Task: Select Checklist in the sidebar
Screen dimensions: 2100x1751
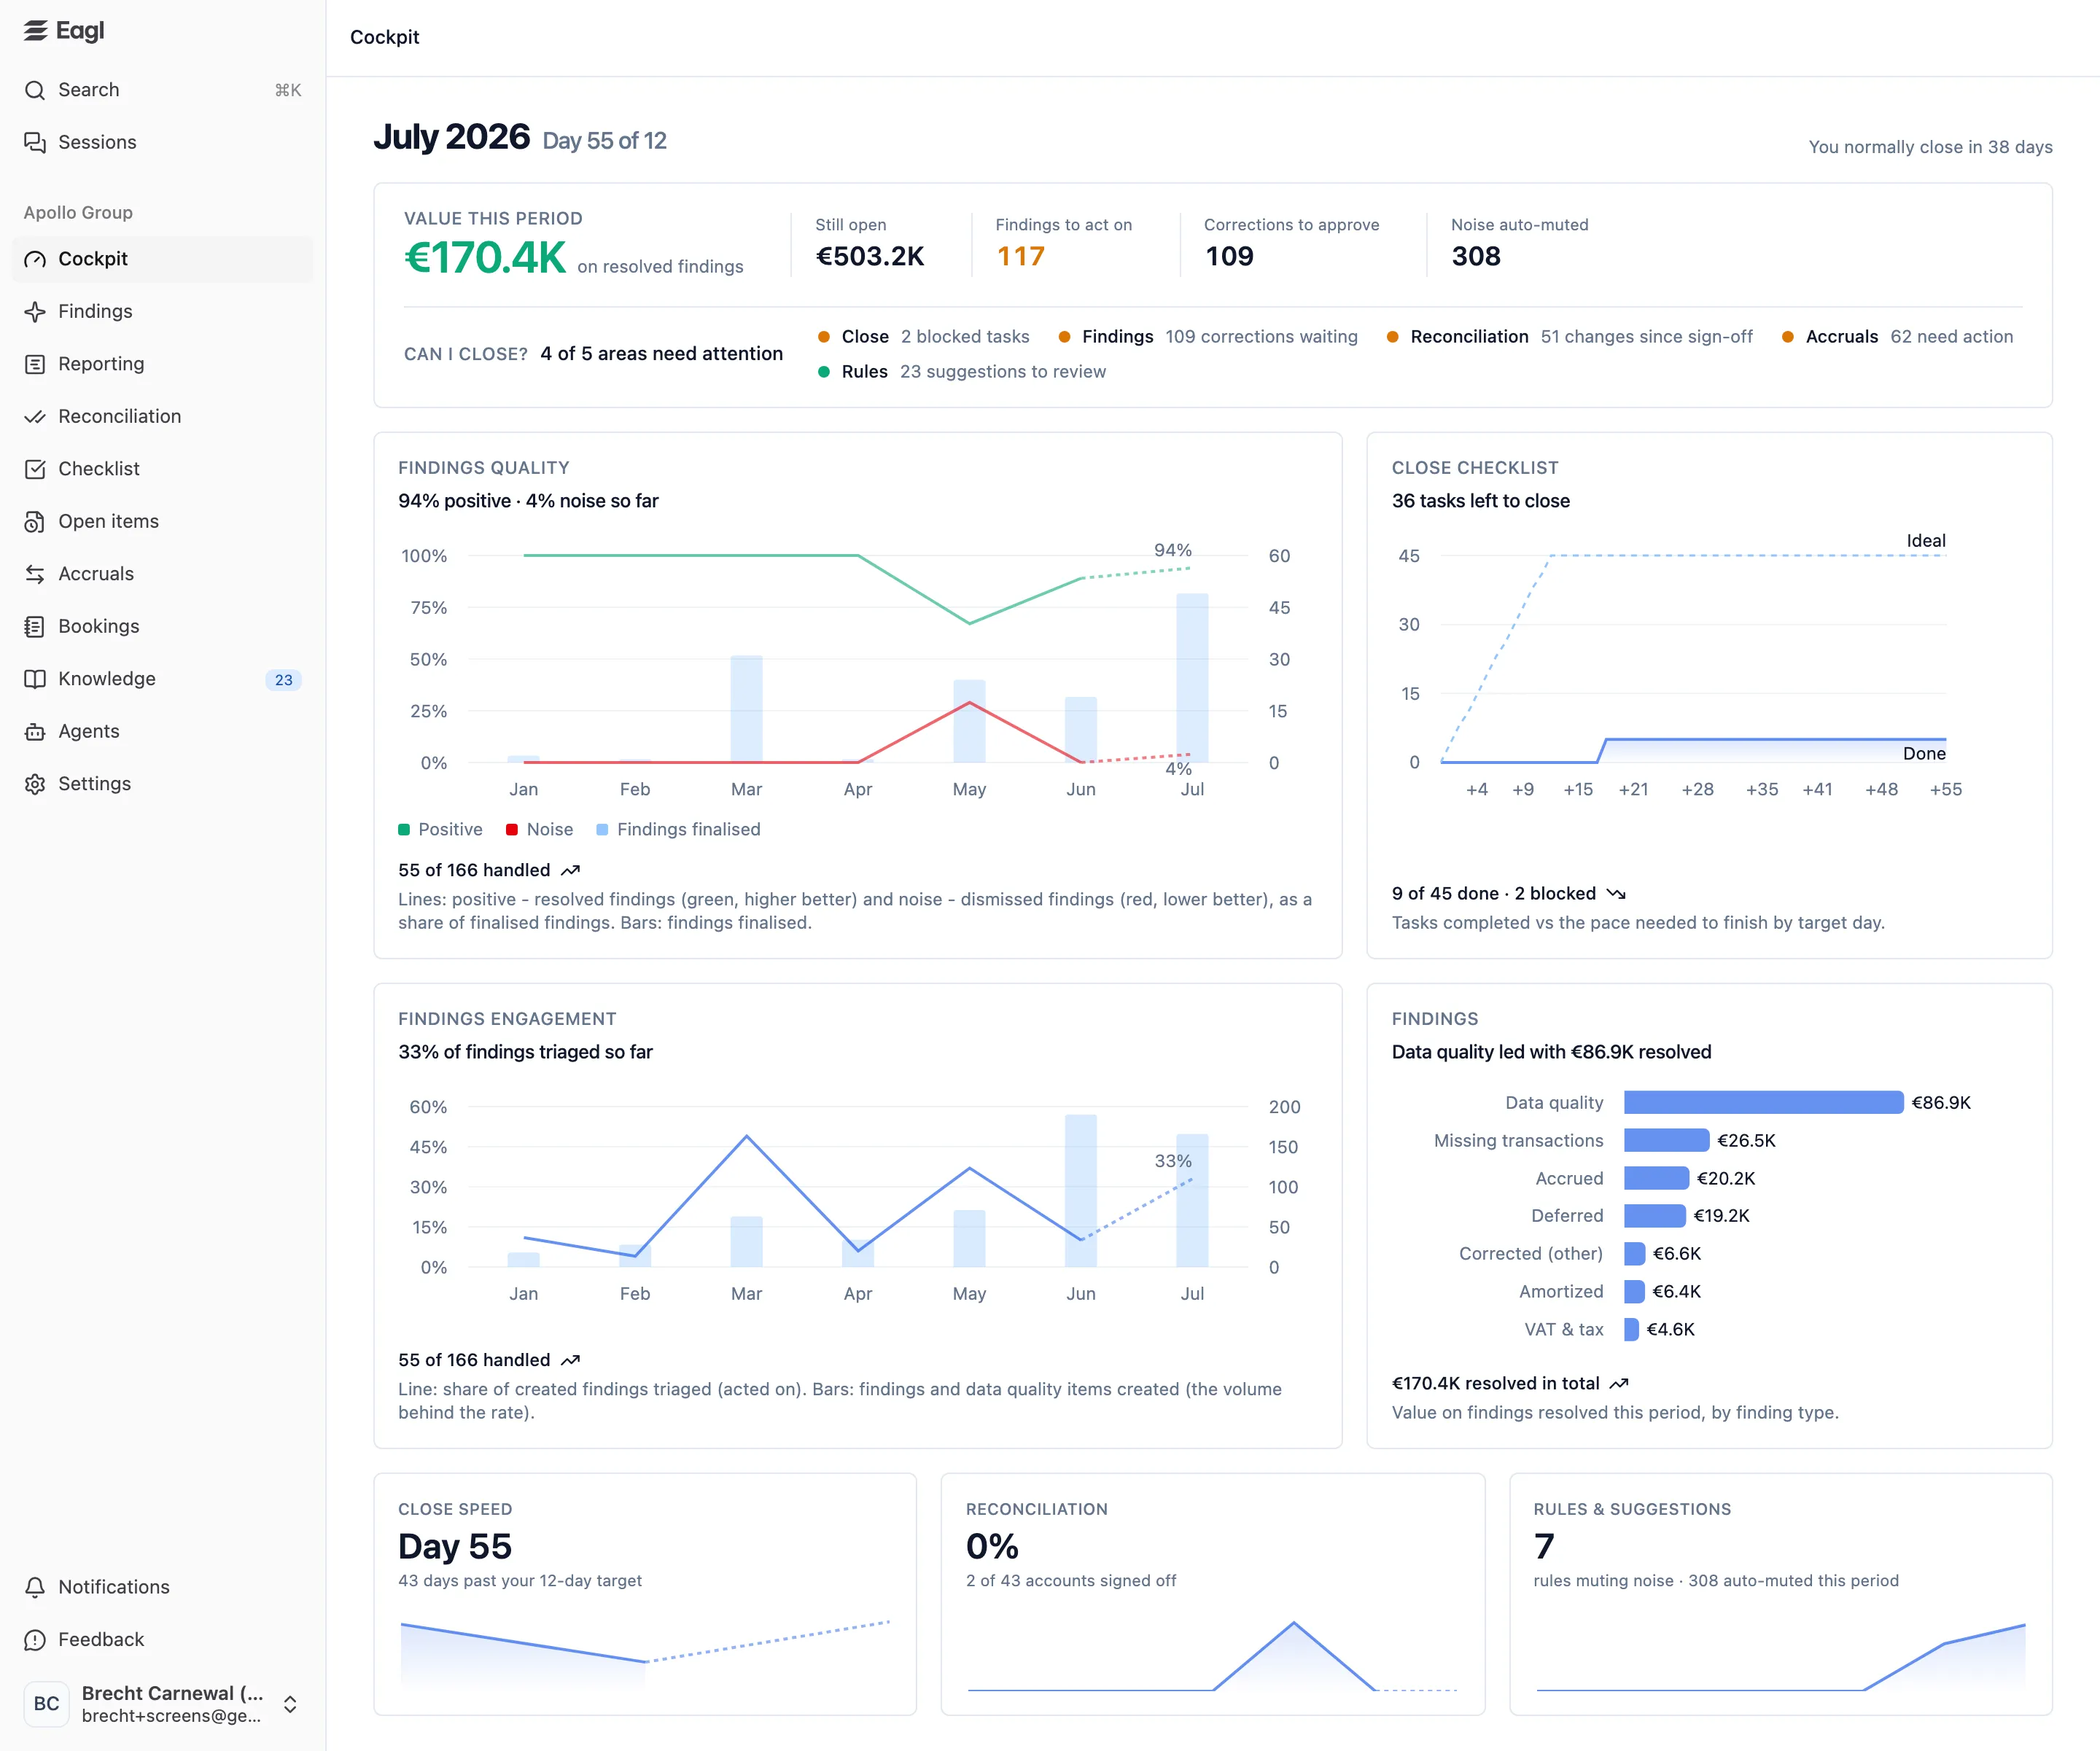Action: coord(163,469)
